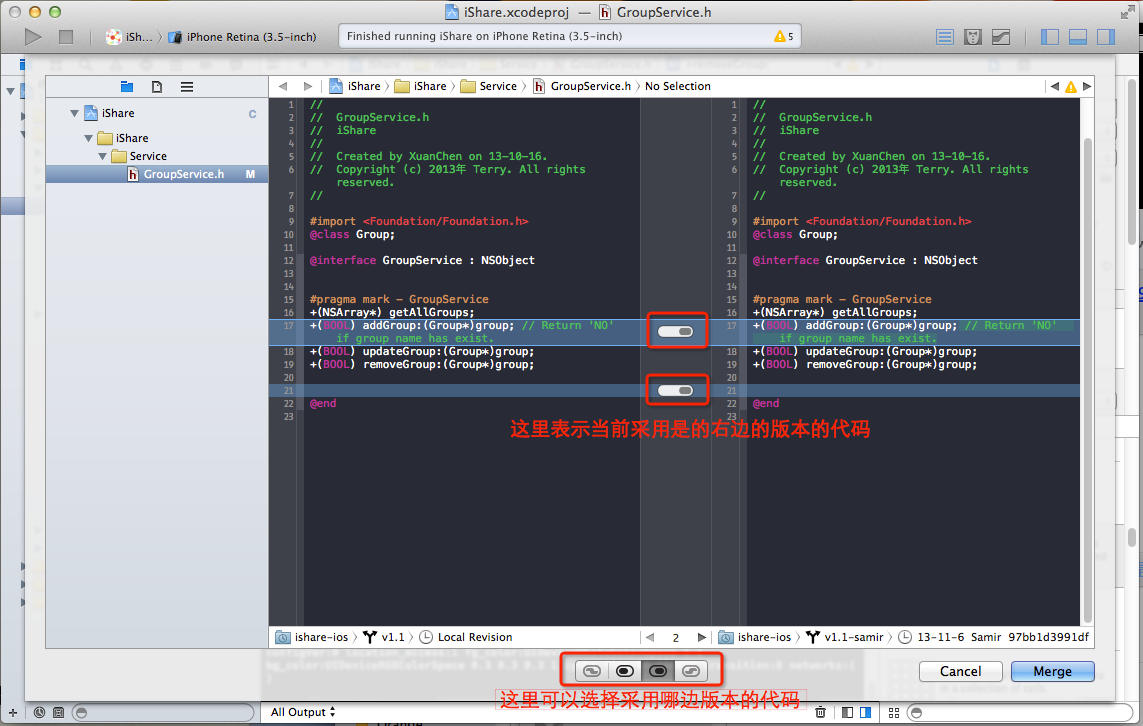
Task: Select GroupService.h in the breadcrumb path
Action: (x=590, y=86)
